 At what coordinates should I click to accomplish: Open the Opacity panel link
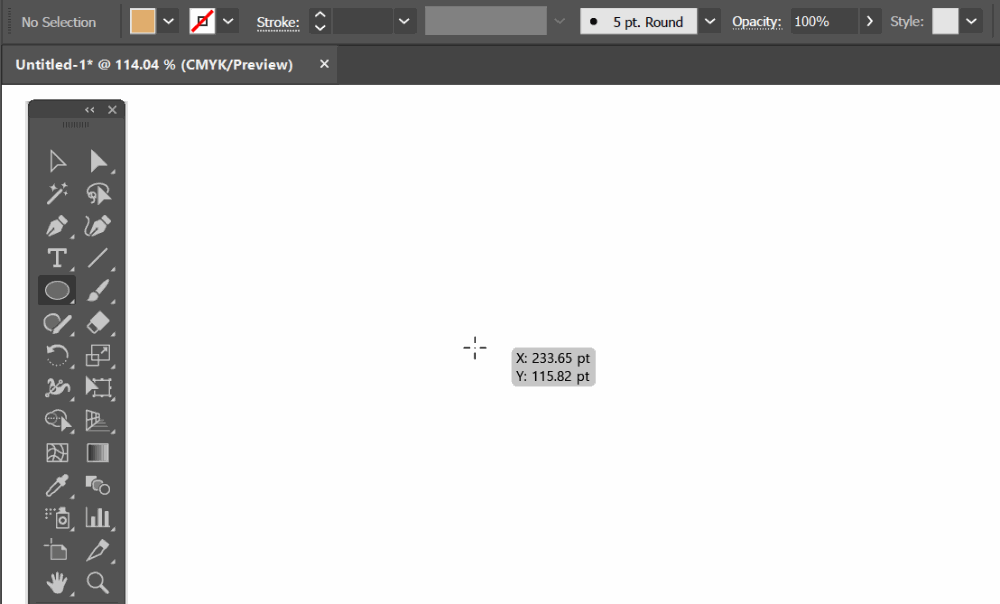coord(756,22)
